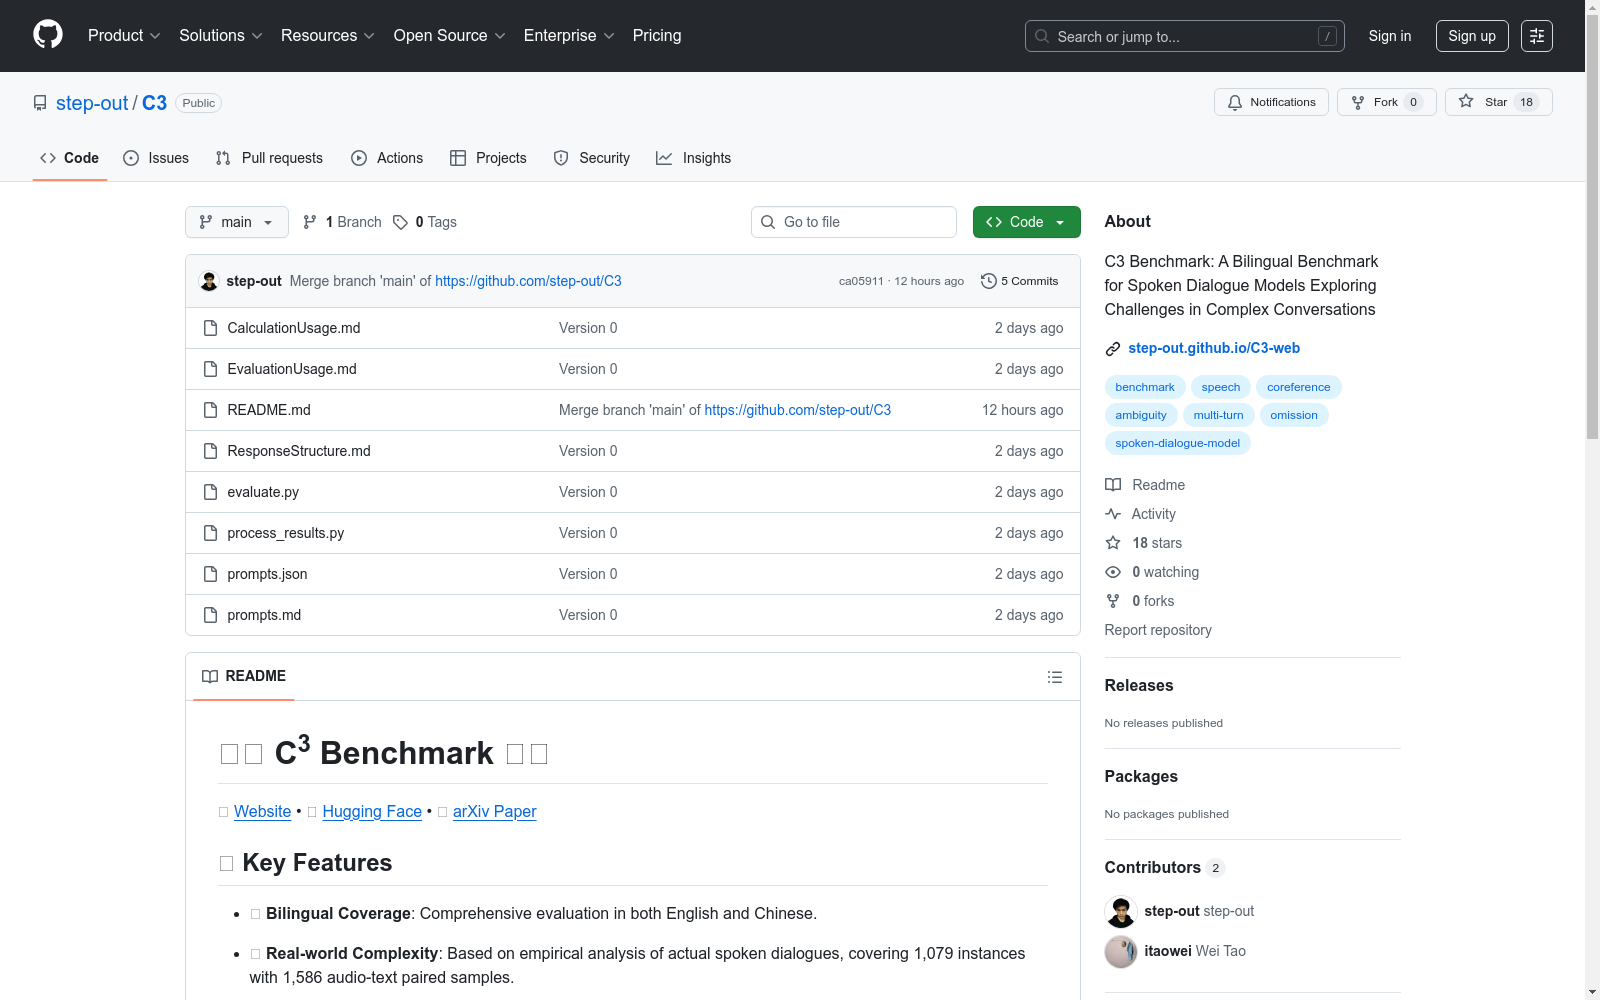
Task: Click the file icon for process_results.py
Action: [210, 533]
